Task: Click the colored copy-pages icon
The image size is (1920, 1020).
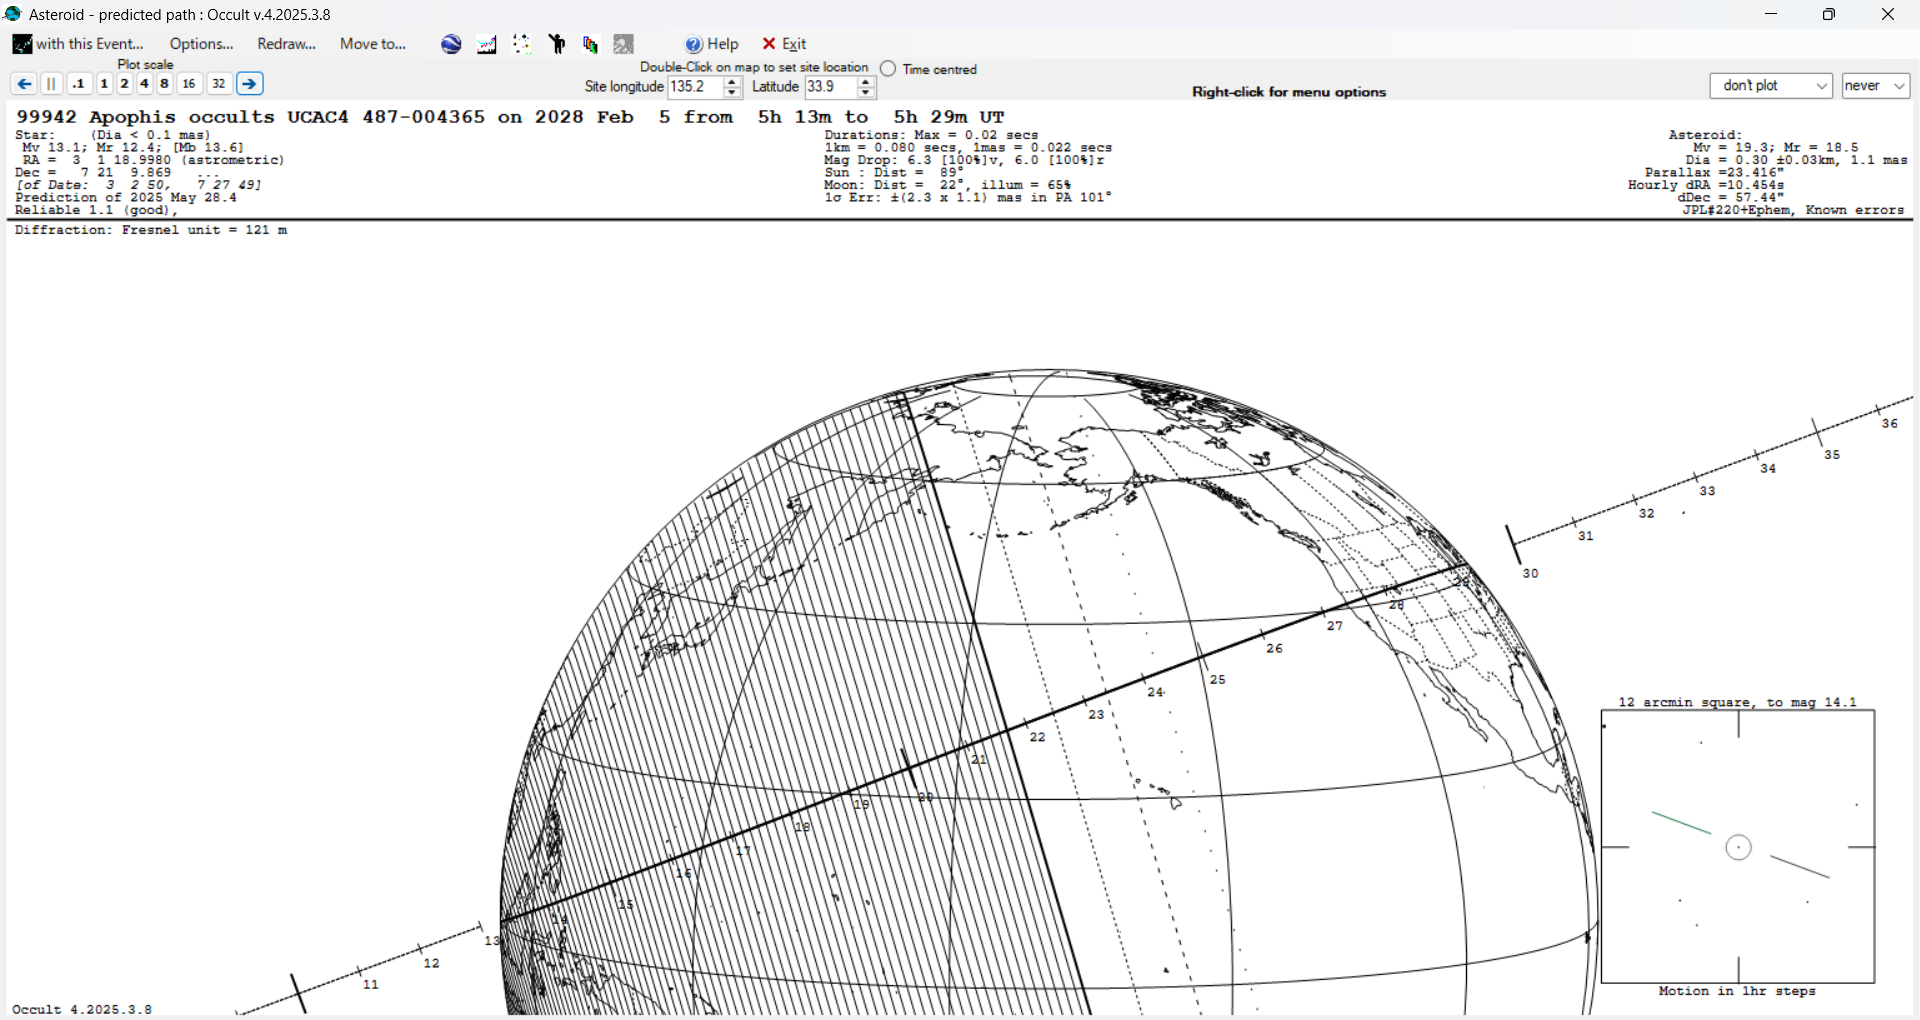Action: pyautogui.click(x=590, y=44)
